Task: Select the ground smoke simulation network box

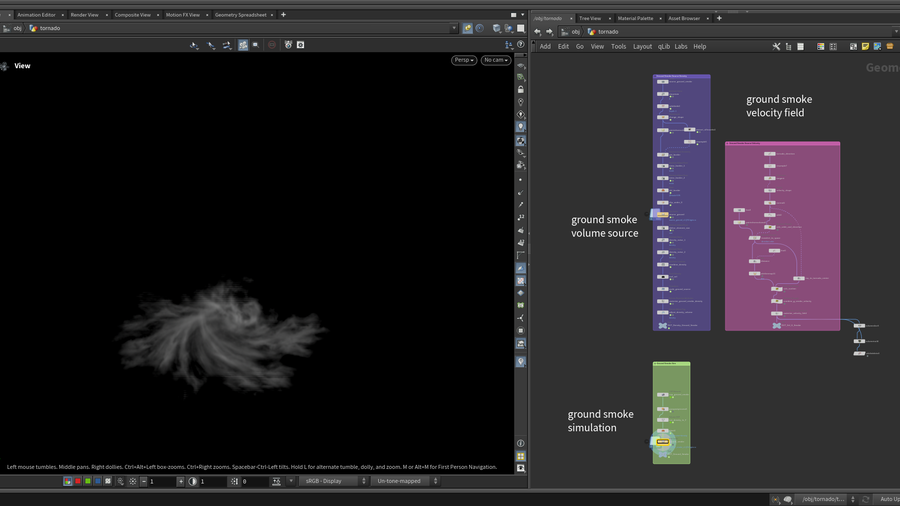Action: click(x=671, y=365)
